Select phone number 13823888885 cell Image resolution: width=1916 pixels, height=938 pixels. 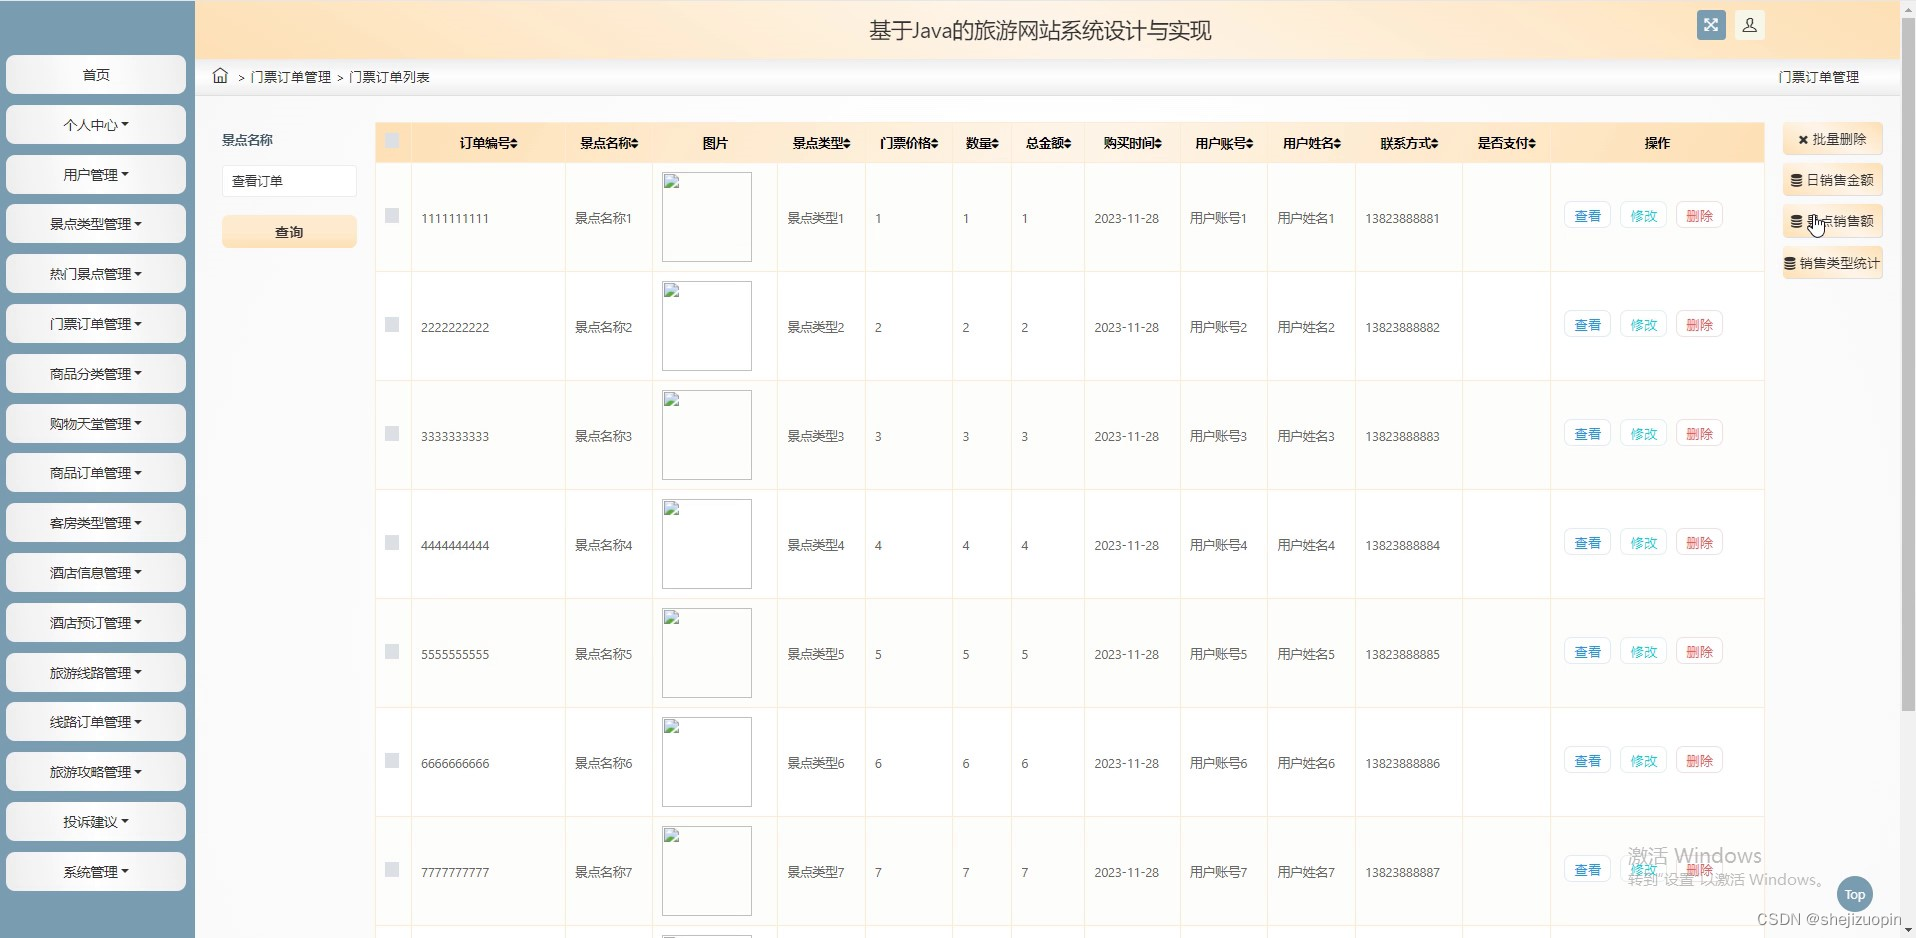(x=1402, y=655)
